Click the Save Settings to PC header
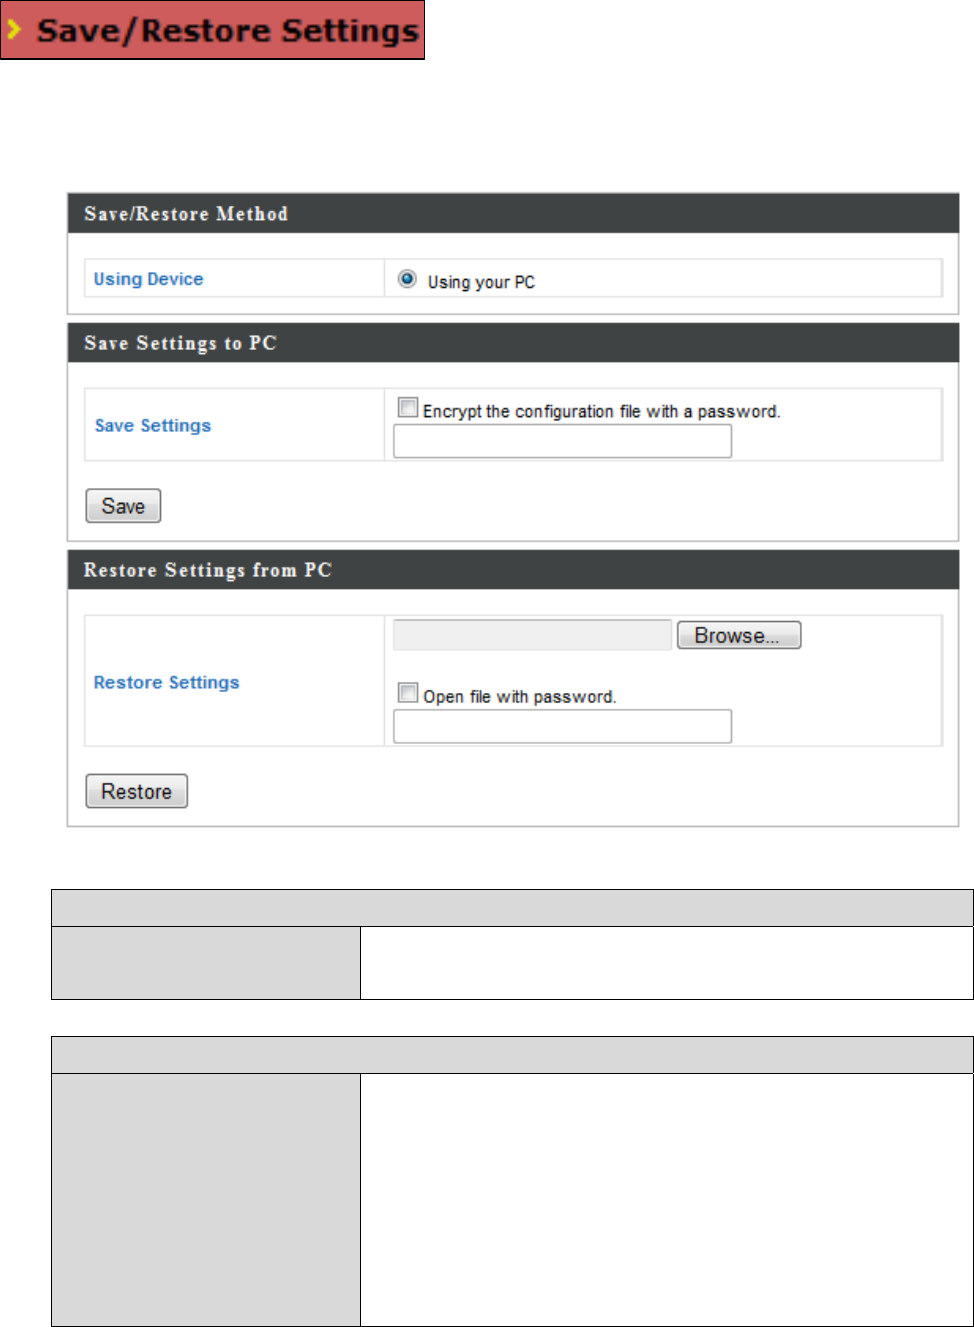This screenshot has height=1327, width=974. point(180,343)
